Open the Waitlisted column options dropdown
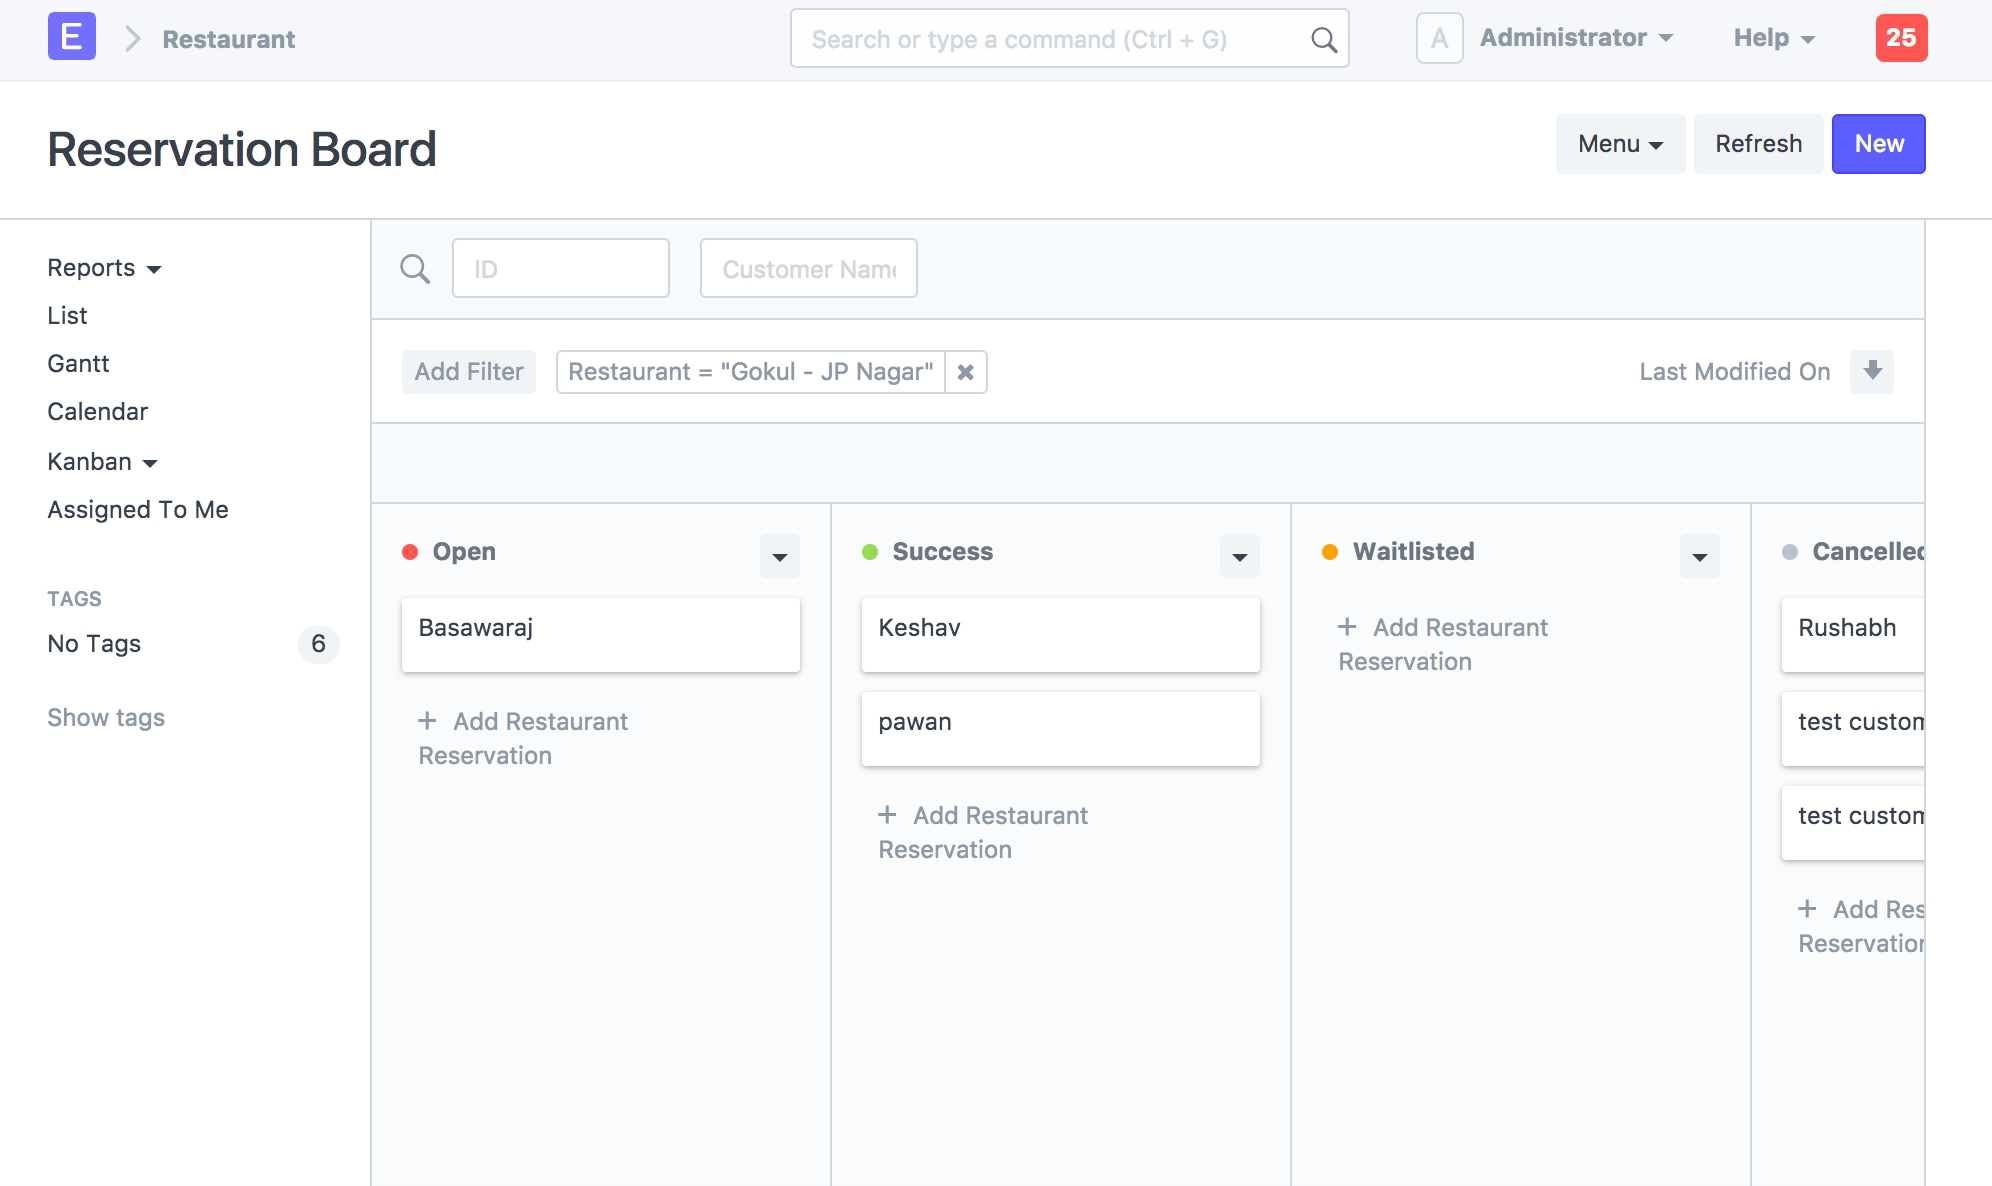The height and width of the screenshot is (1186, 1992). coord(1699,556)
